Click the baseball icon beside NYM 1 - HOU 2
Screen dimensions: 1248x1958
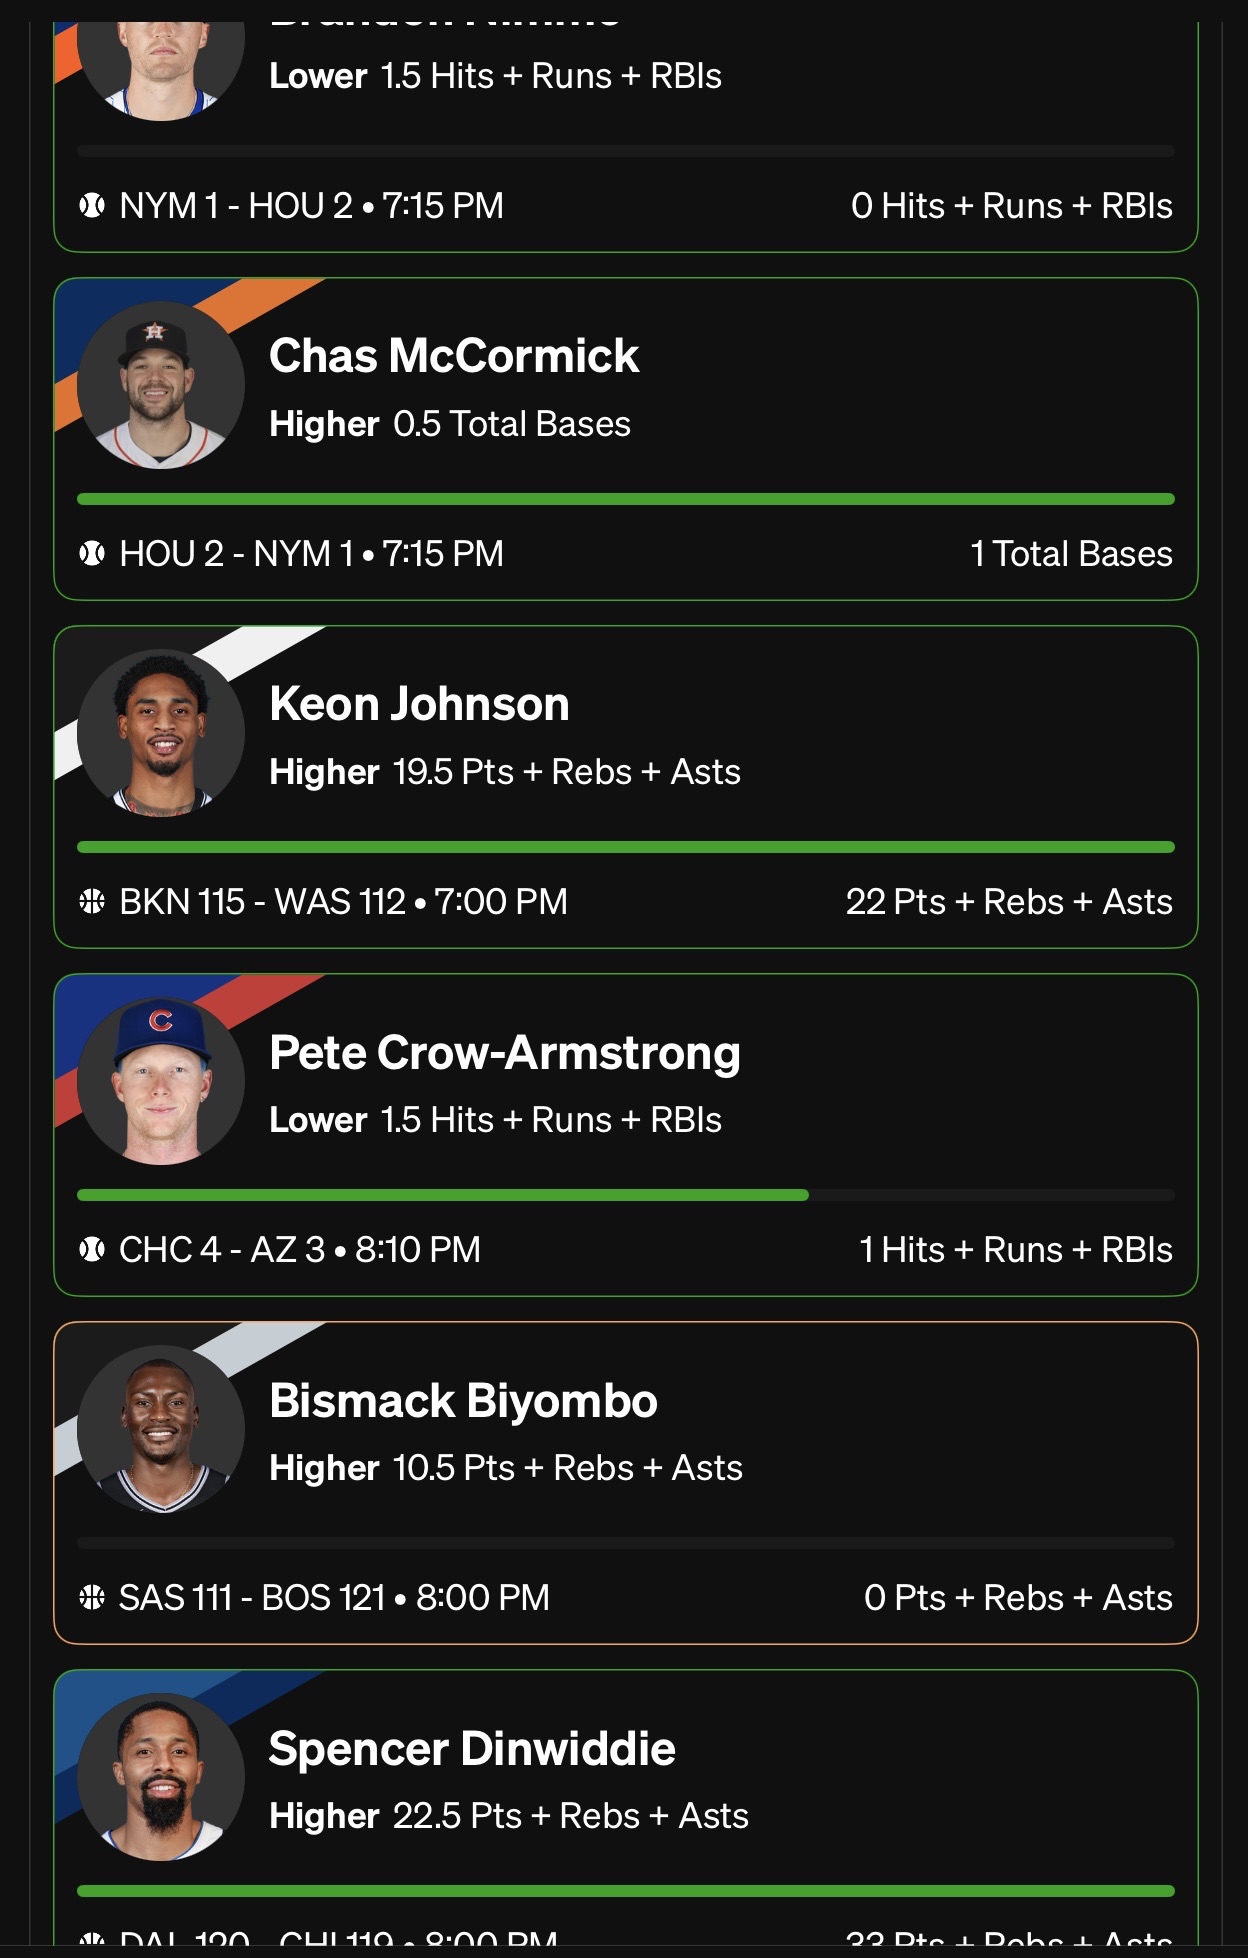tap(92, 206)
